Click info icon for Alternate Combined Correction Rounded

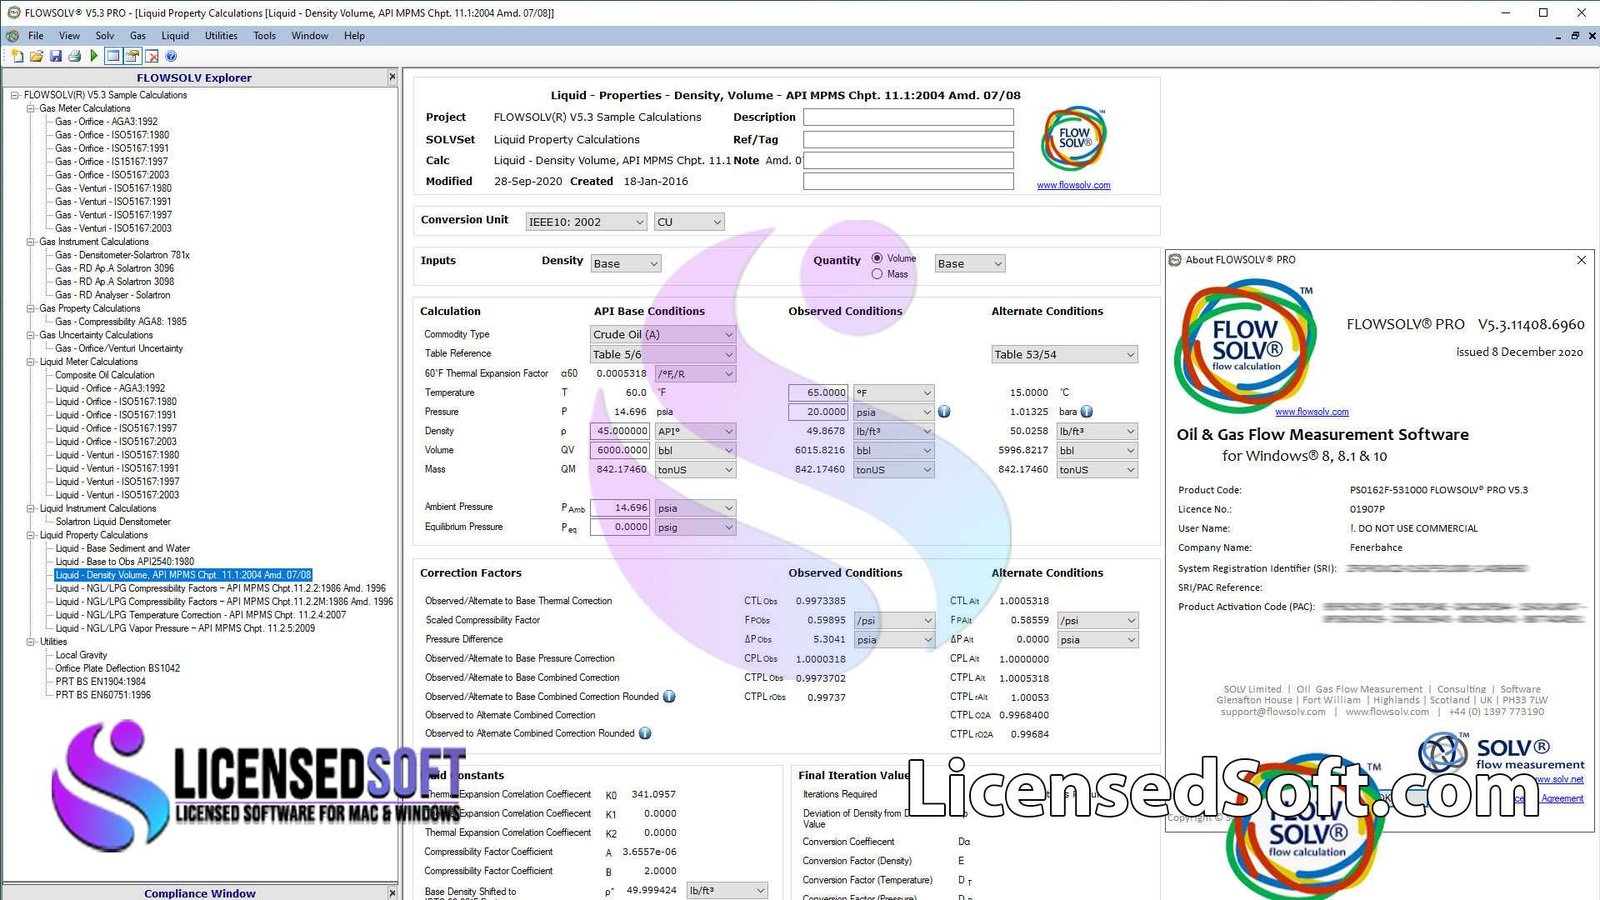pos(645,733)
